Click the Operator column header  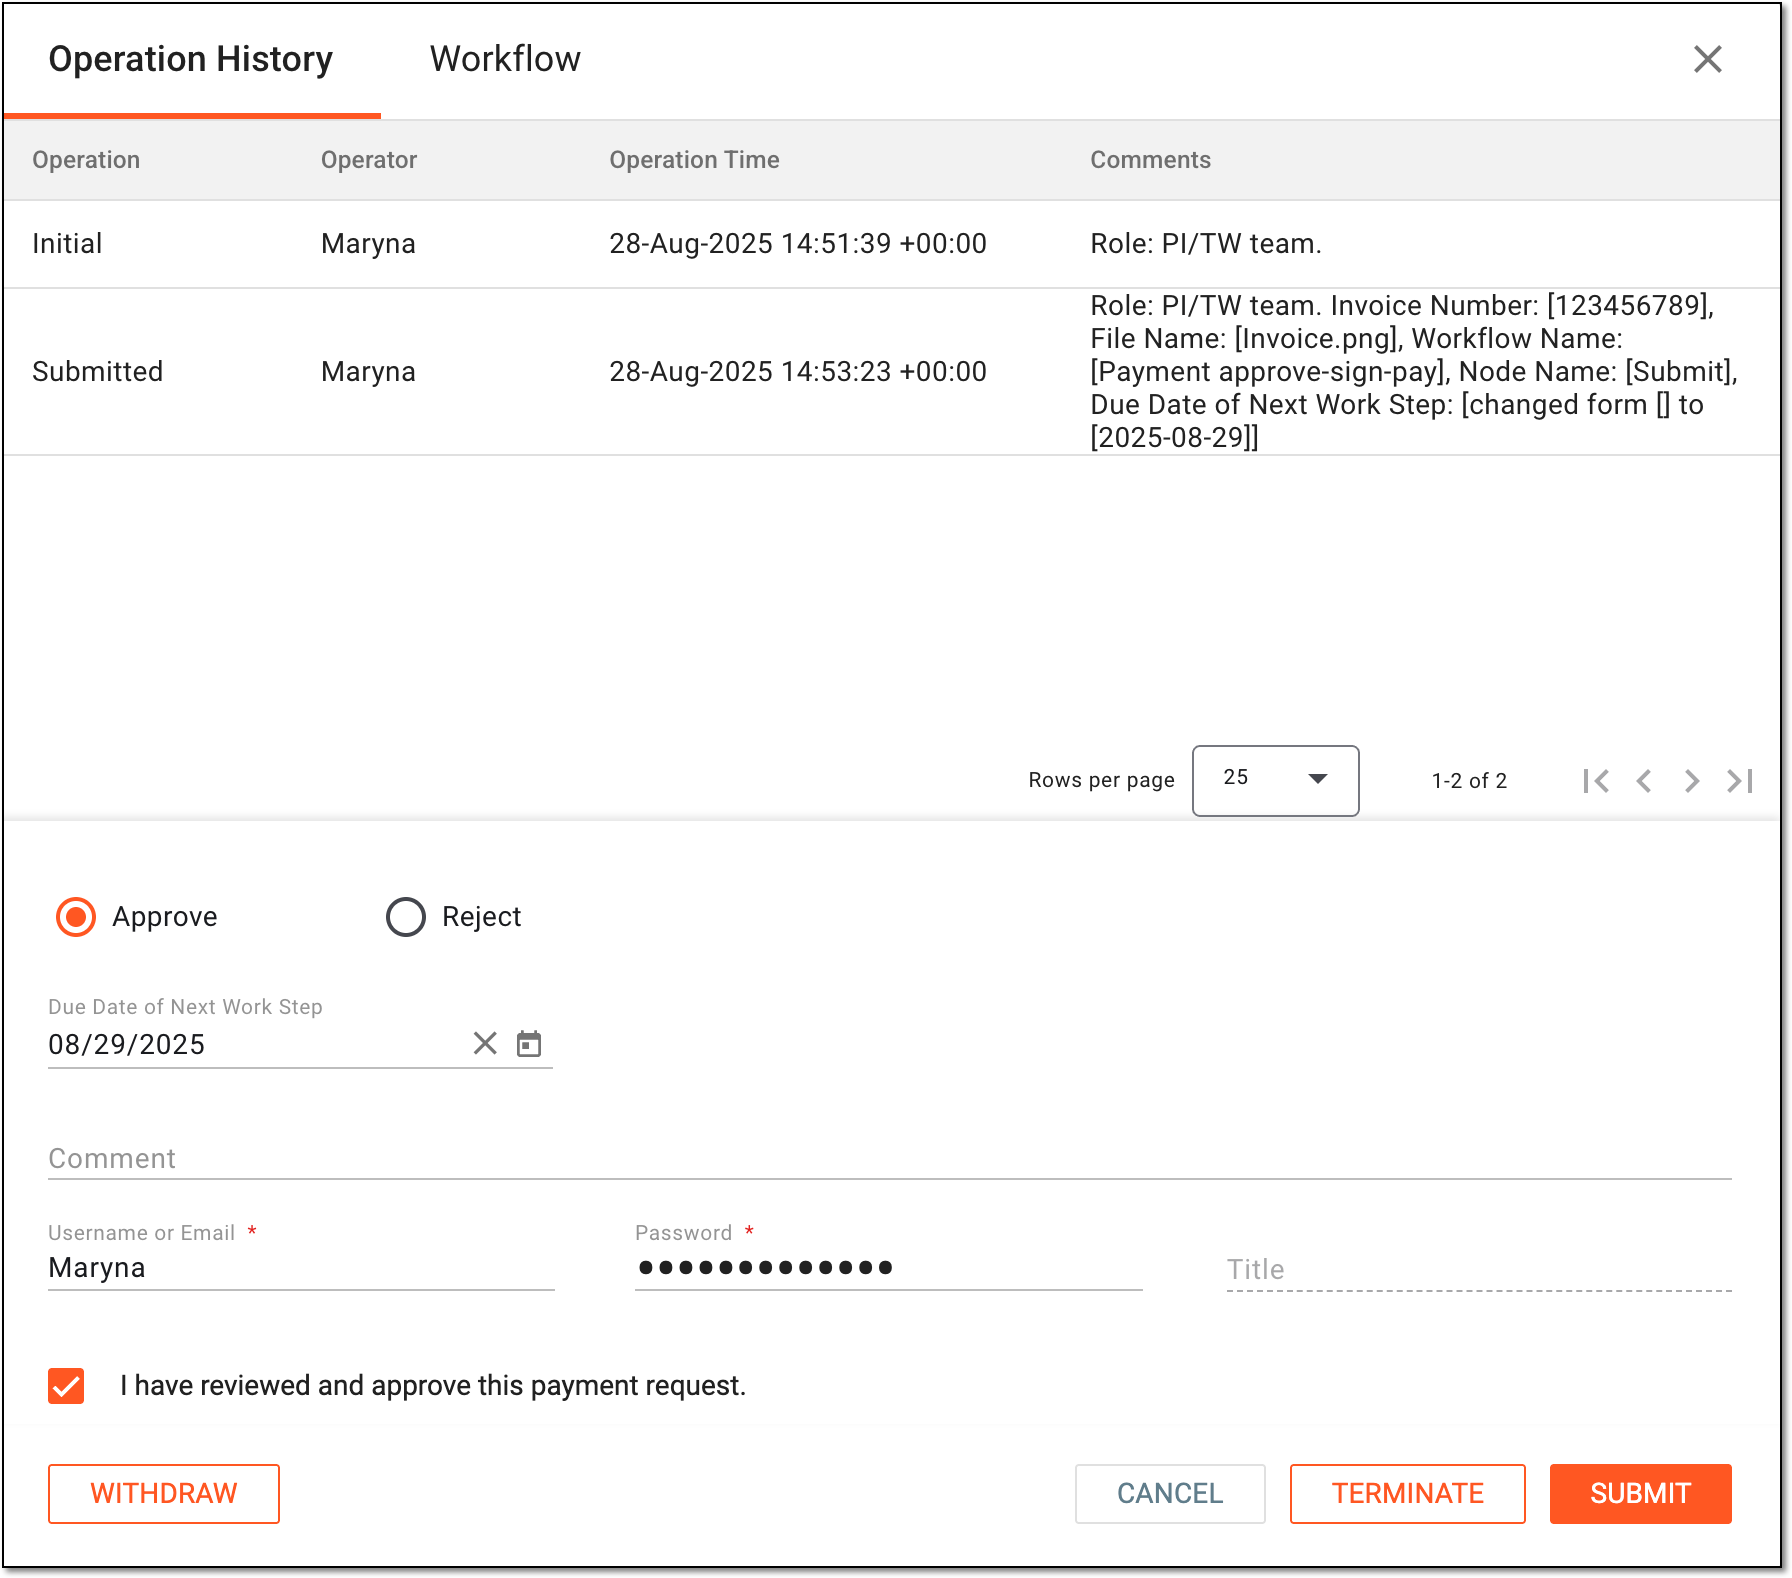(x=369, y=160)
